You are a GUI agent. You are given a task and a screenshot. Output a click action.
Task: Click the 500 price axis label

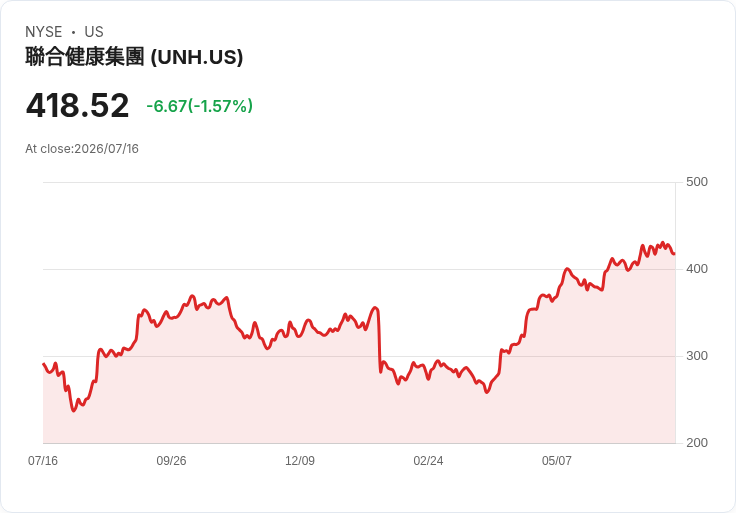point(697,182)
